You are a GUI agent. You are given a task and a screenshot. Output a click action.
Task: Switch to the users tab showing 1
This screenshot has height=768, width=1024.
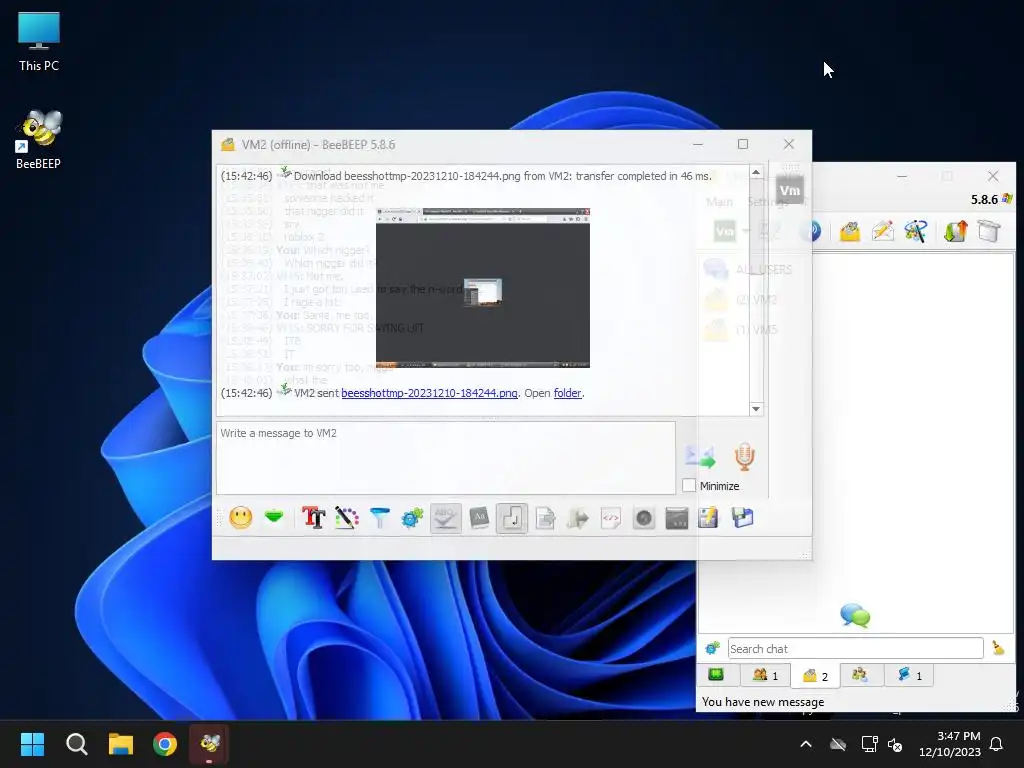pyautogui.click(x=765, y=675)
